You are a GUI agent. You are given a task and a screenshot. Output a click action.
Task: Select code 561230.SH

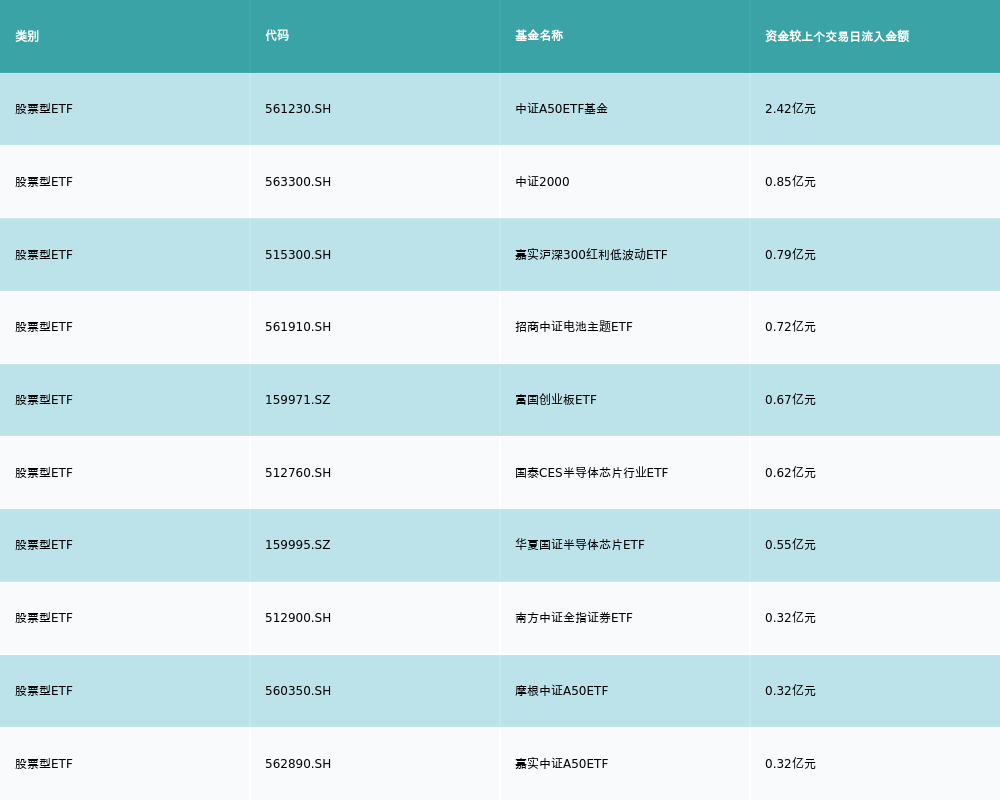click(x=298, y=109)
